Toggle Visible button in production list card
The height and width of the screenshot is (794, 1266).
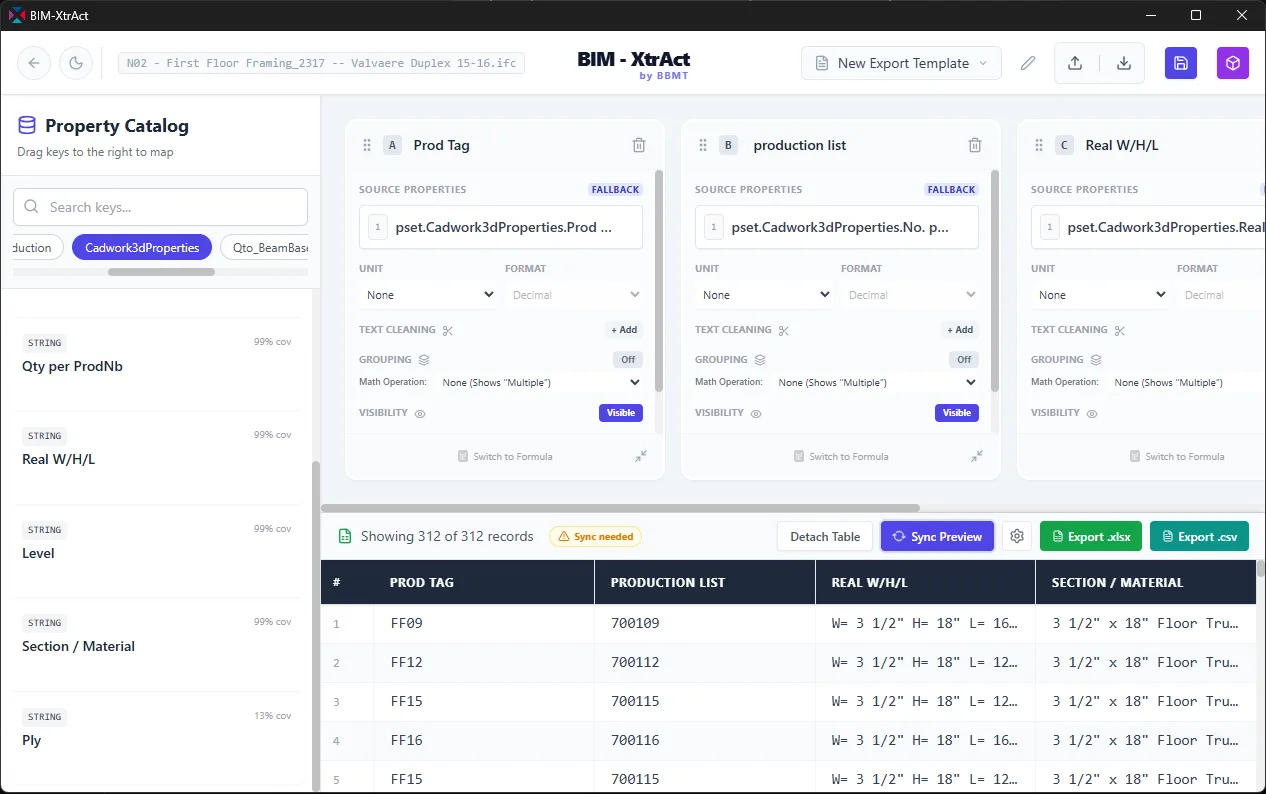click(x=957, y=412)
